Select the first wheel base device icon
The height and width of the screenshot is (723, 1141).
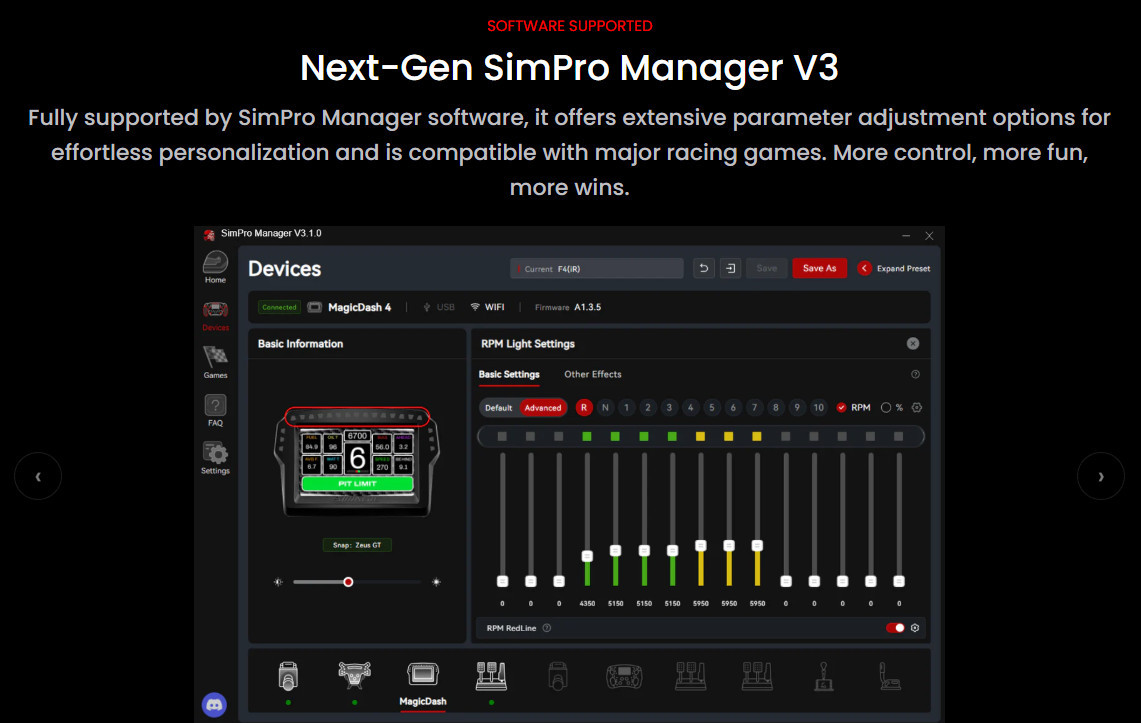click(x=288, y=676)
